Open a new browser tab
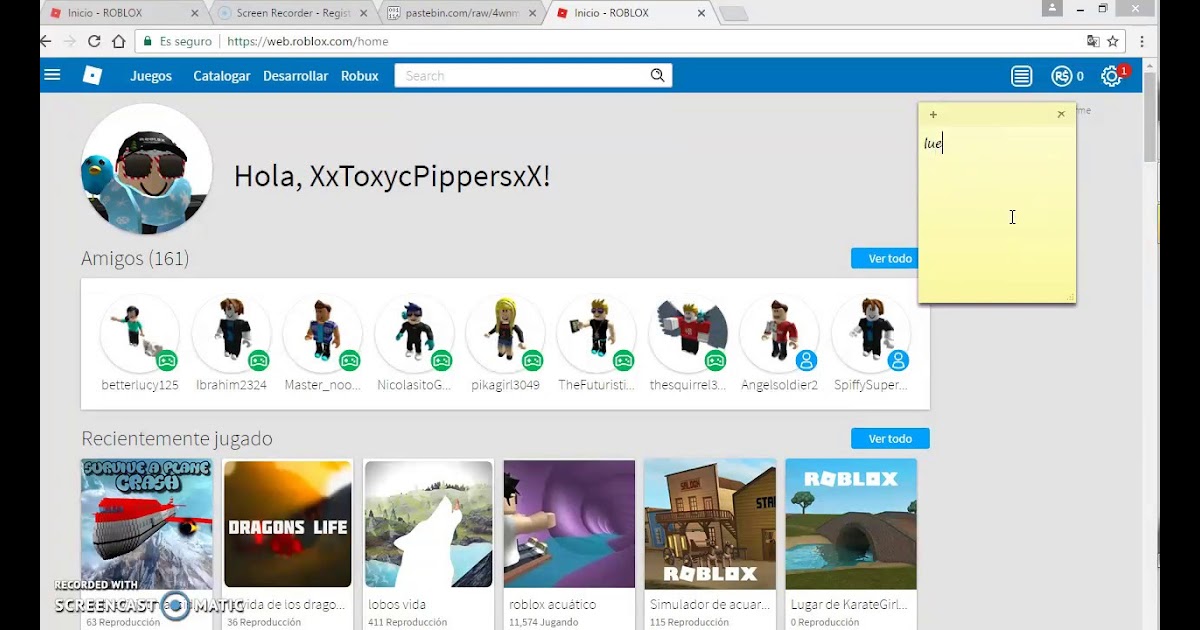Viewport: 1200px width, 630px height. point(733,14)
